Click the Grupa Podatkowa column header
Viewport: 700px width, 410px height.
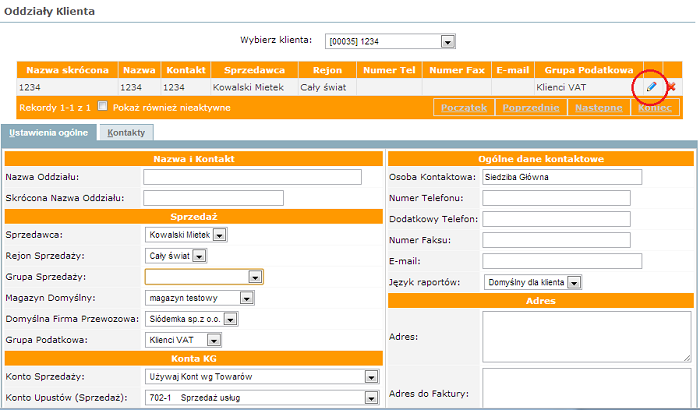click(x=589, y=70)
